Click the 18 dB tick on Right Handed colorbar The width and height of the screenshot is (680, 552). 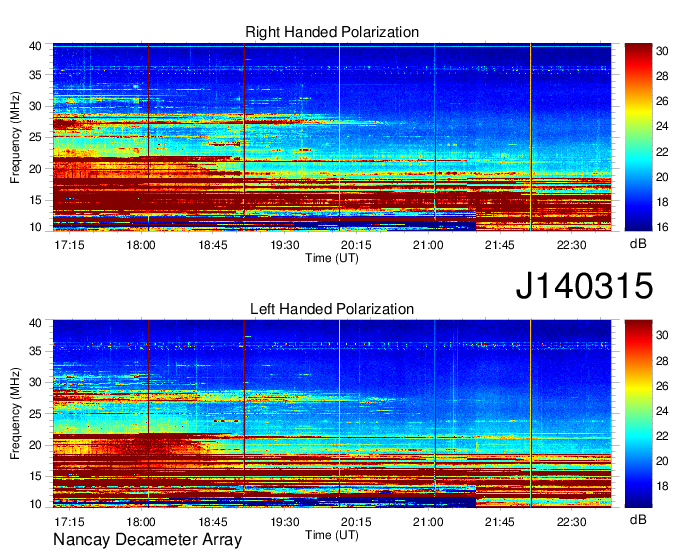tap(662, 202)
